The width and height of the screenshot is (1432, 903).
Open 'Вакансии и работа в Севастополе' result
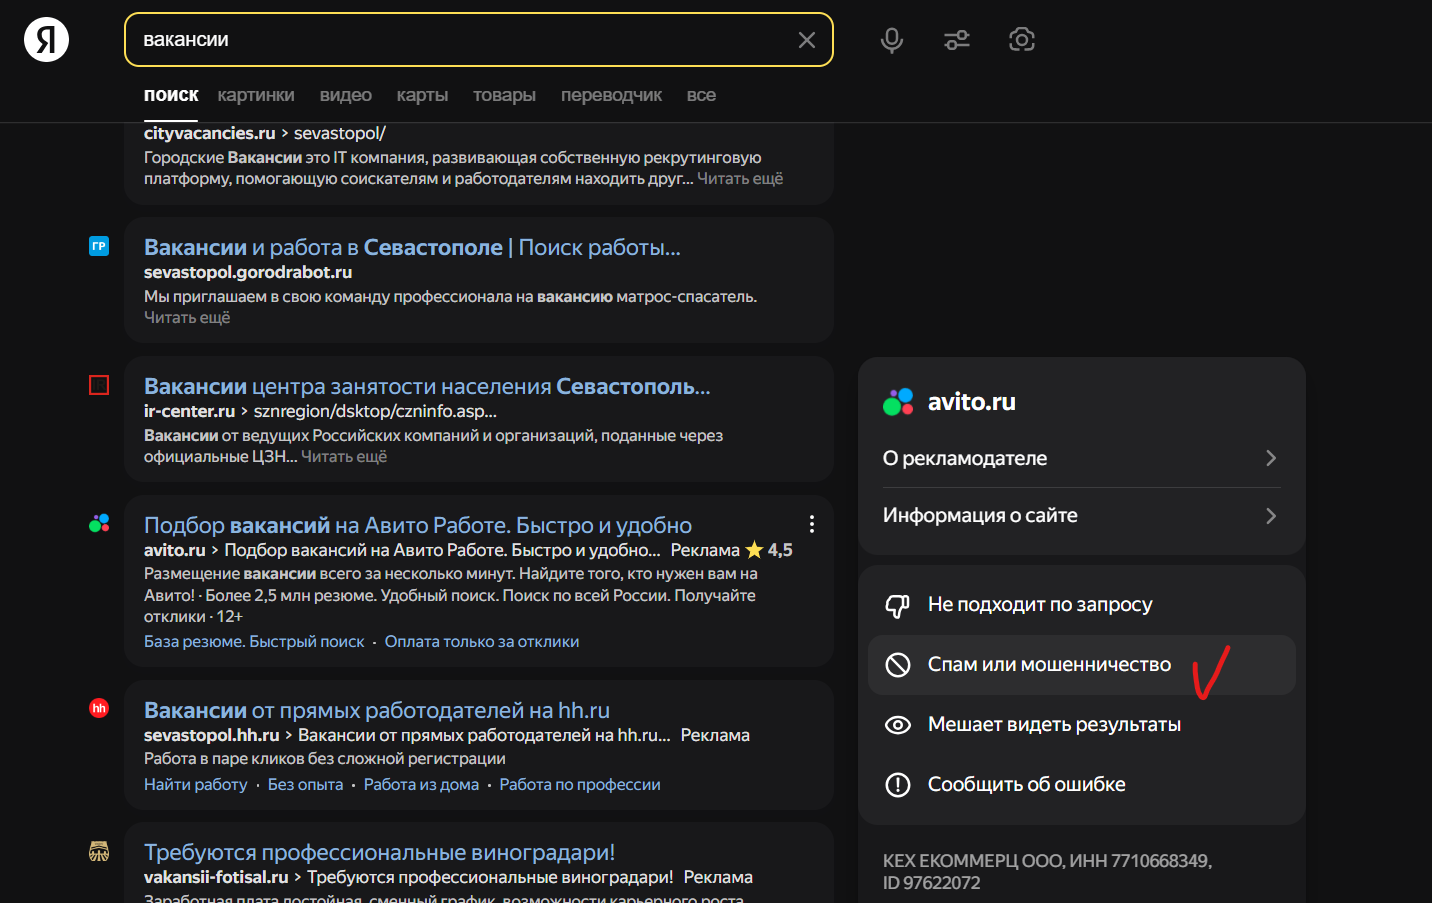(412, 247)
